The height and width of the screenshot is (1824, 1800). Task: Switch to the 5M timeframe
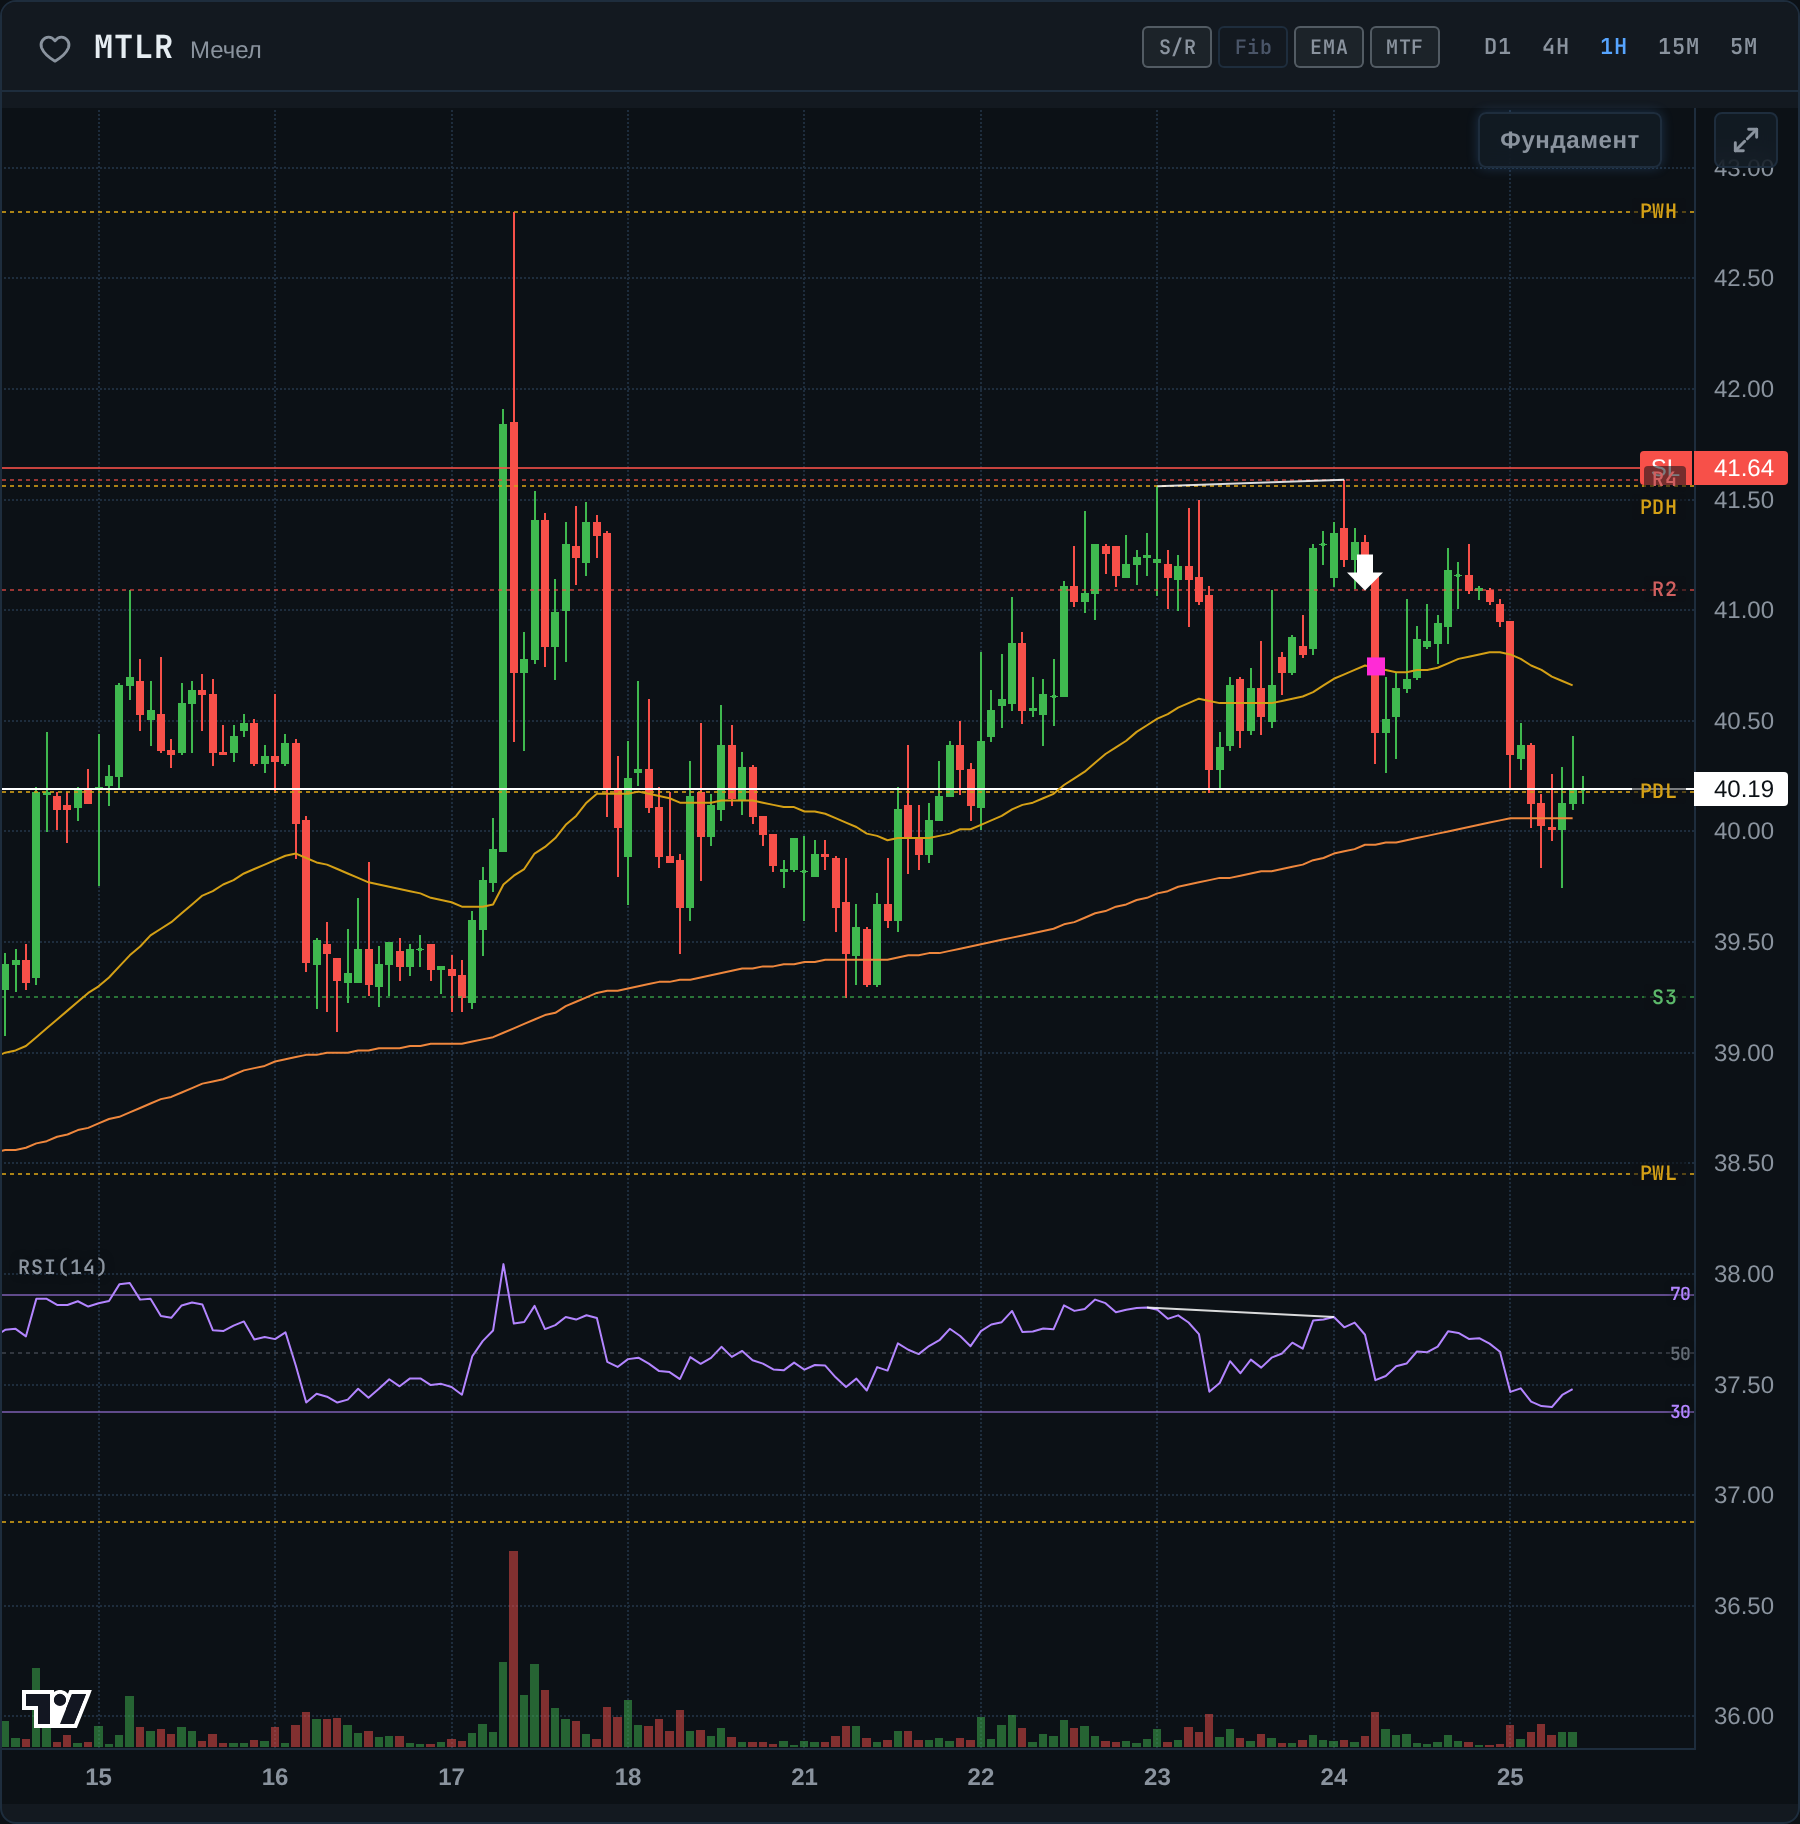point(1743,47)
